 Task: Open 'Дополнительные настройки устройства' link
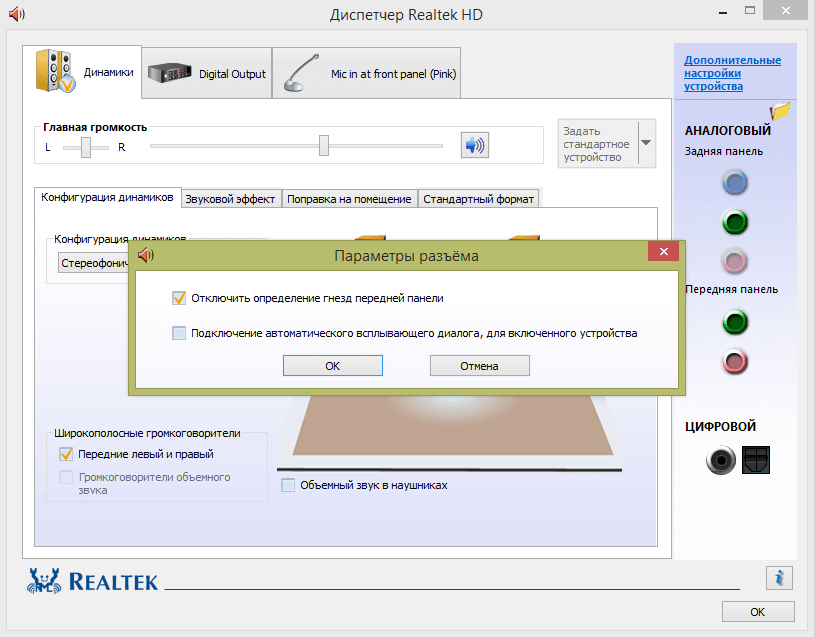point(732,73)
